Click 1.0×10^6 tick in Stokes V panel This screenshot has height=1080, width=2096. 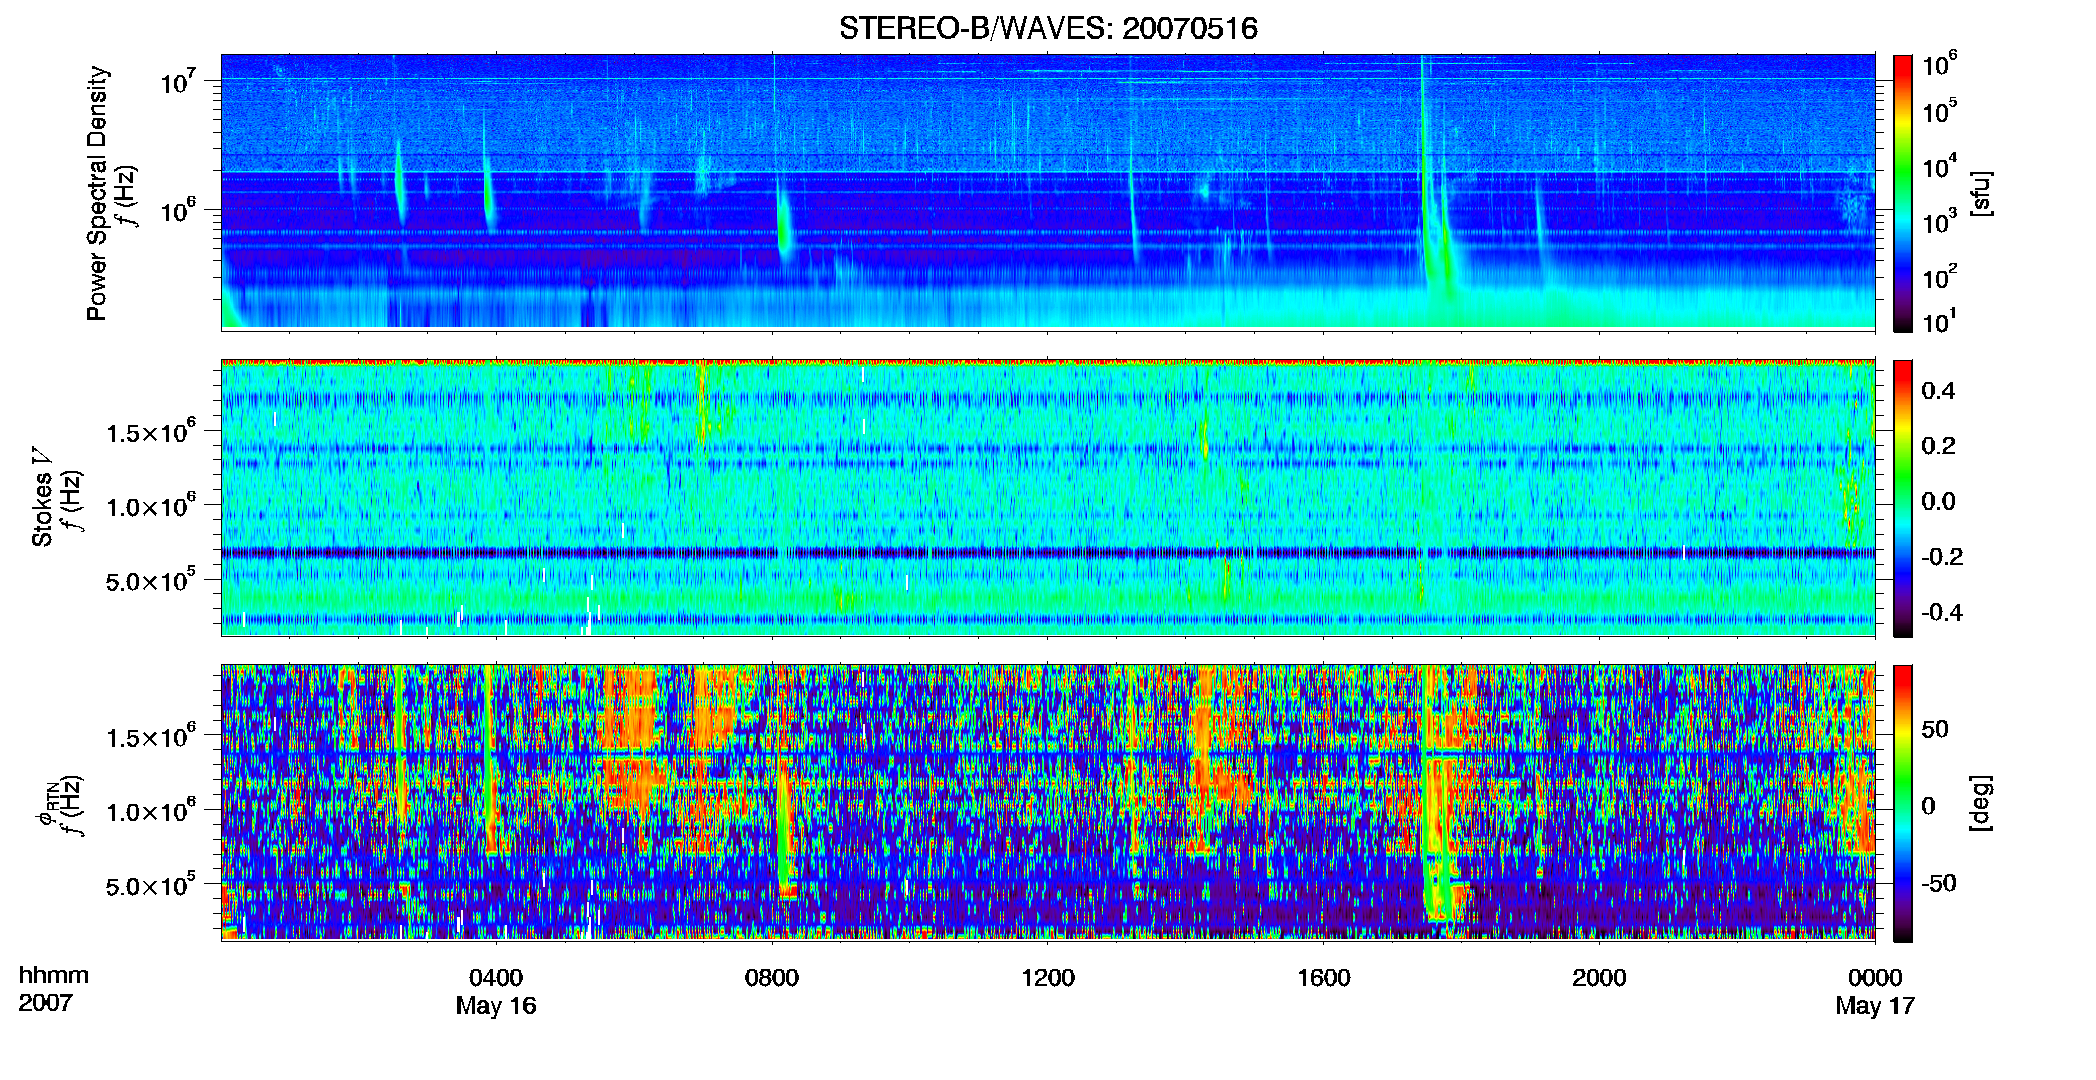point(152,506)
